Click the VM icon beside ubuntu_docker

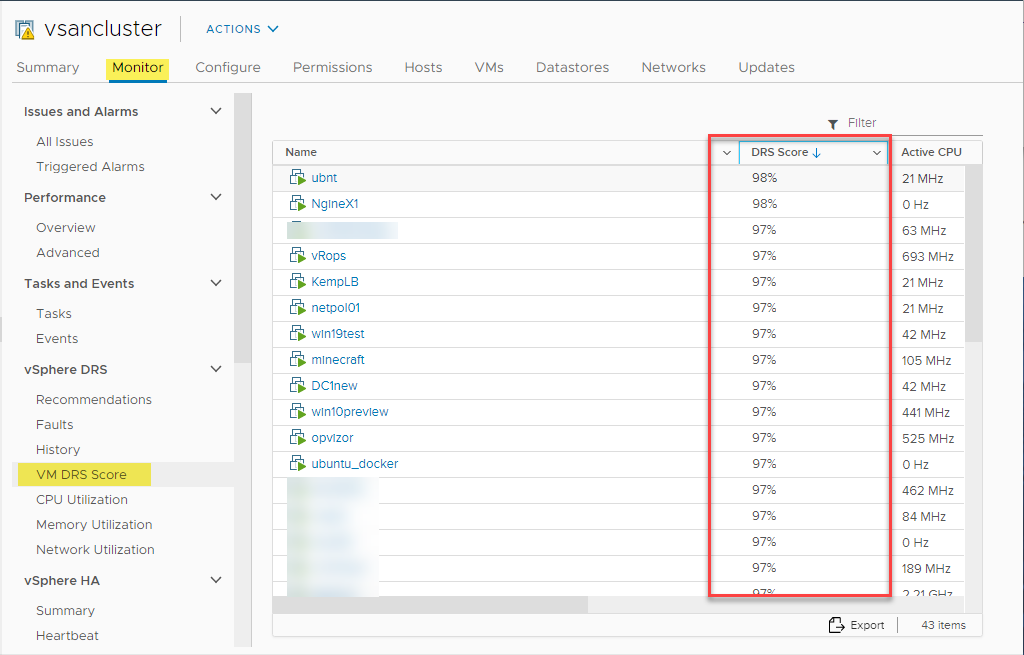pos(297,464)
